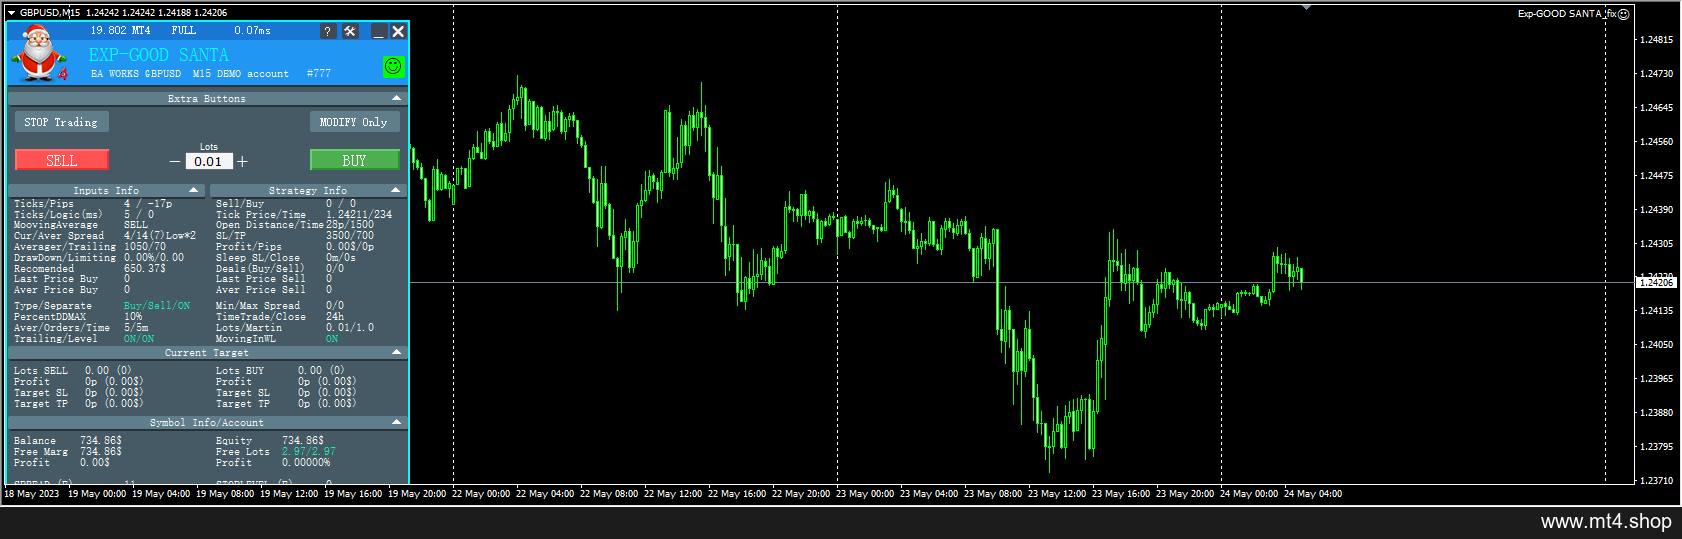The width and height of the screenshot is (1682, 539).
Task: Click the MODIFY Only button
Action: click(x=354, y=122)
